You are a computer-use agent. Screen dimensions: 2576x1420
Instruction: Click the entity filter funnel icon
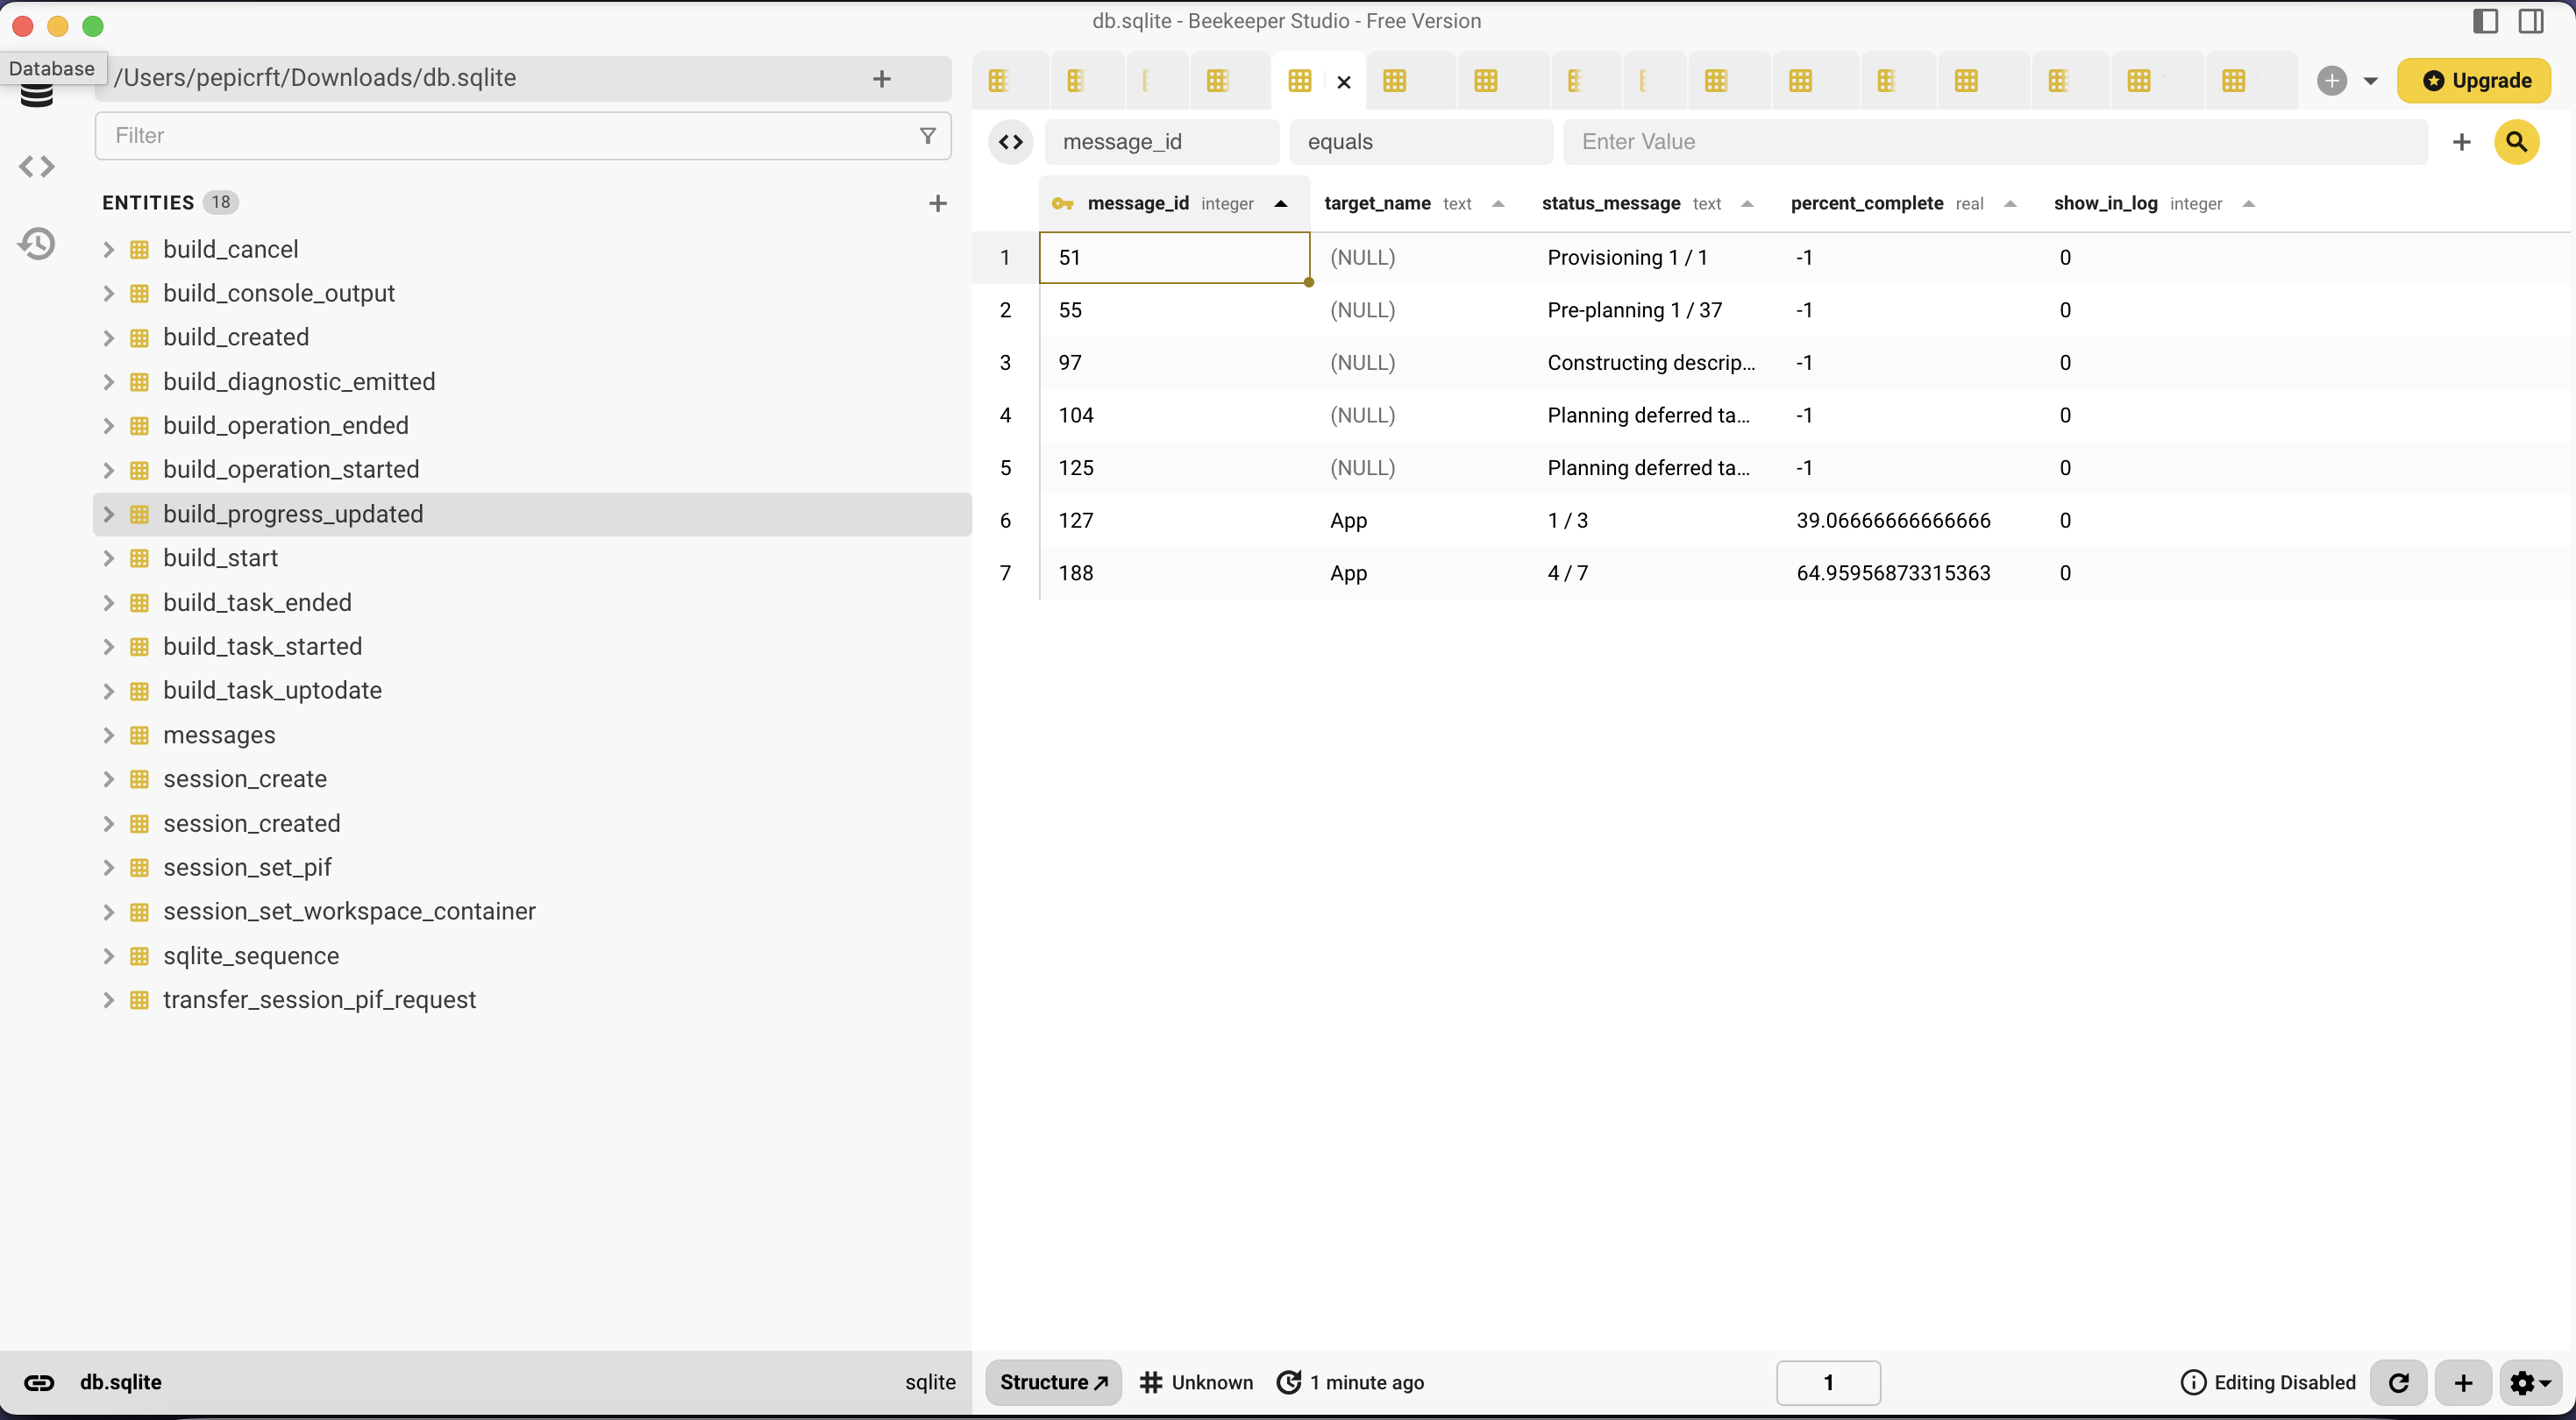pos(927,136)
